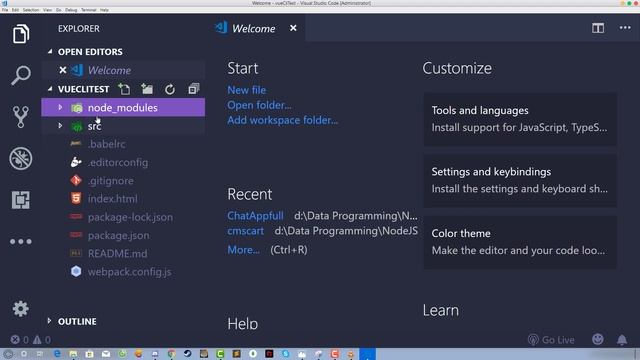Open Skype from the taskbar
640x360 pixels.
tap(286, 354)
